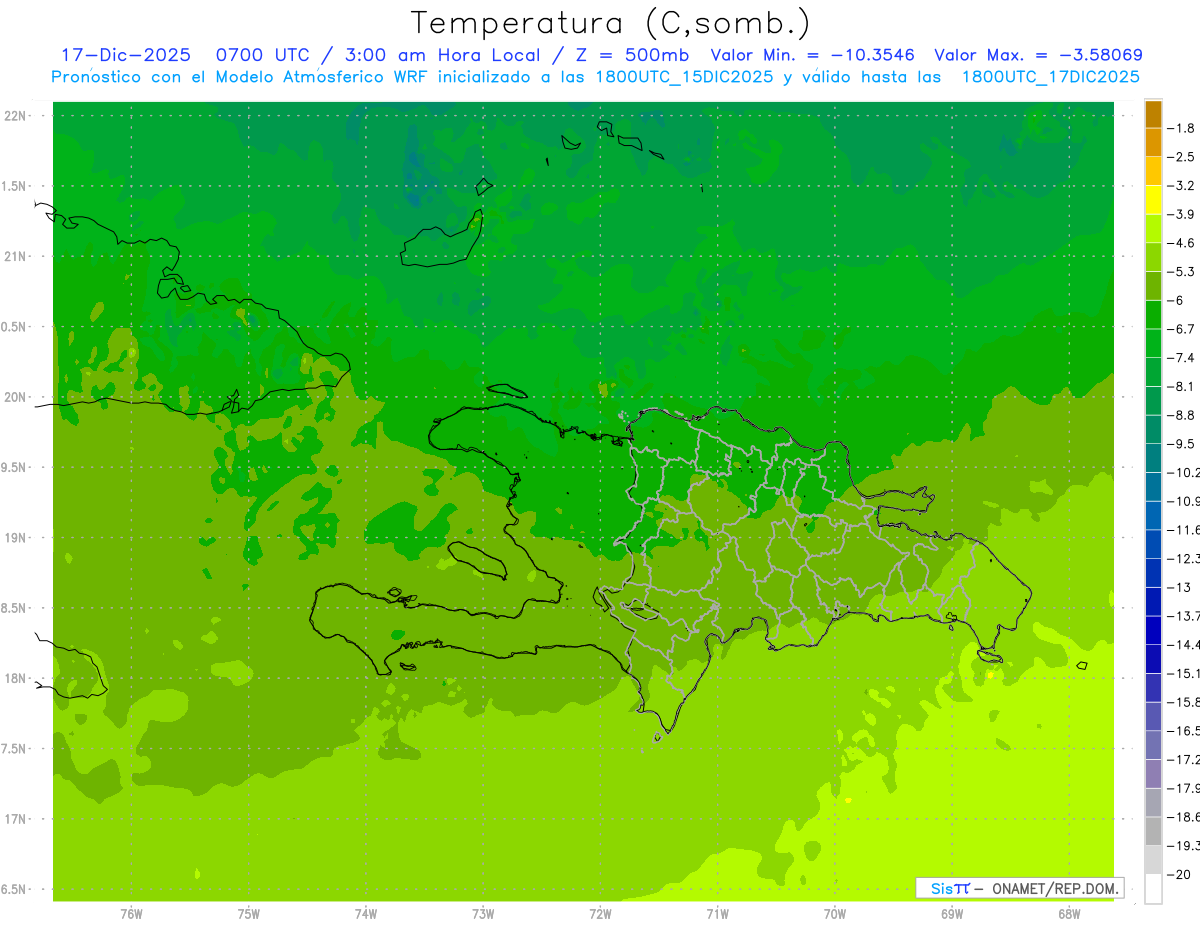Click the '75W' longitude label
The image size is (1200, 927).
click(248, 913)
